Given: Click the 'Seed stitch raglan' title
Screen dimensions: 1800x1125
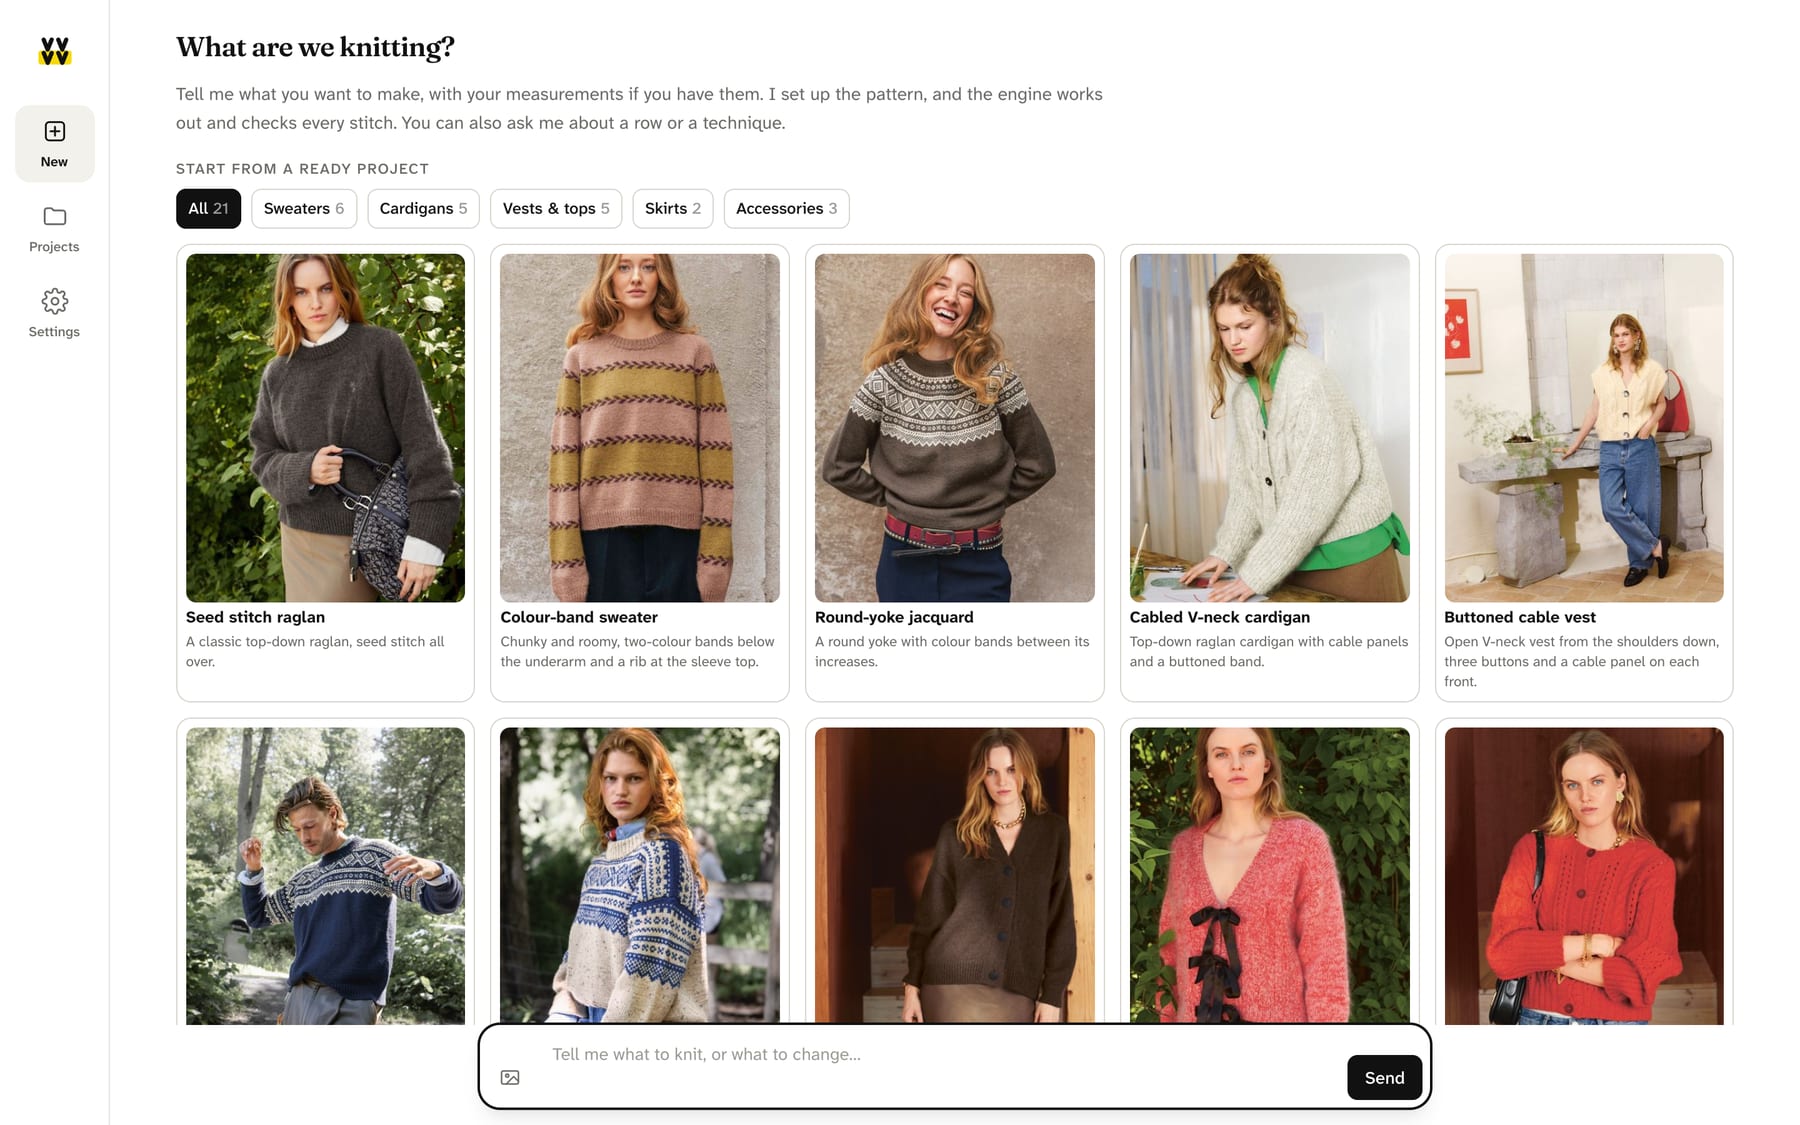Looking at the screenshot, I should click(255, 617).
